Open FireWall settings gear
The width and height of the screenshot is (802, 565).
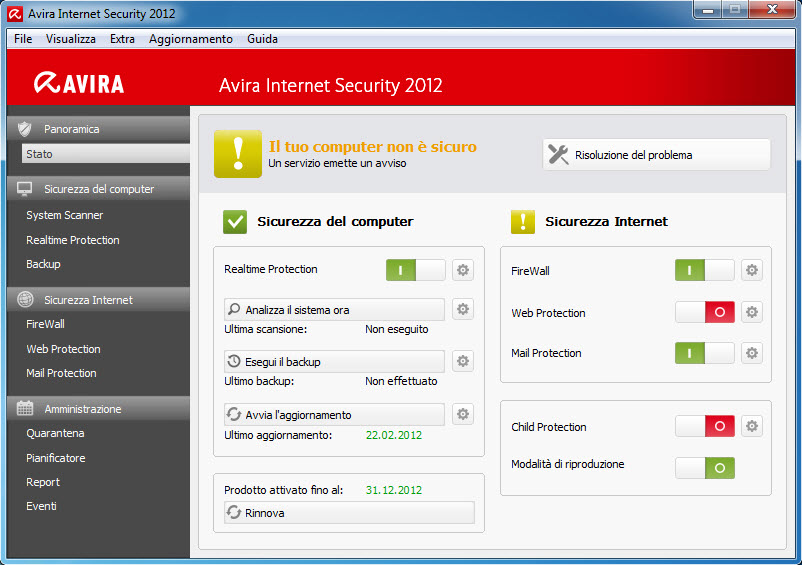tap(752, 270)
